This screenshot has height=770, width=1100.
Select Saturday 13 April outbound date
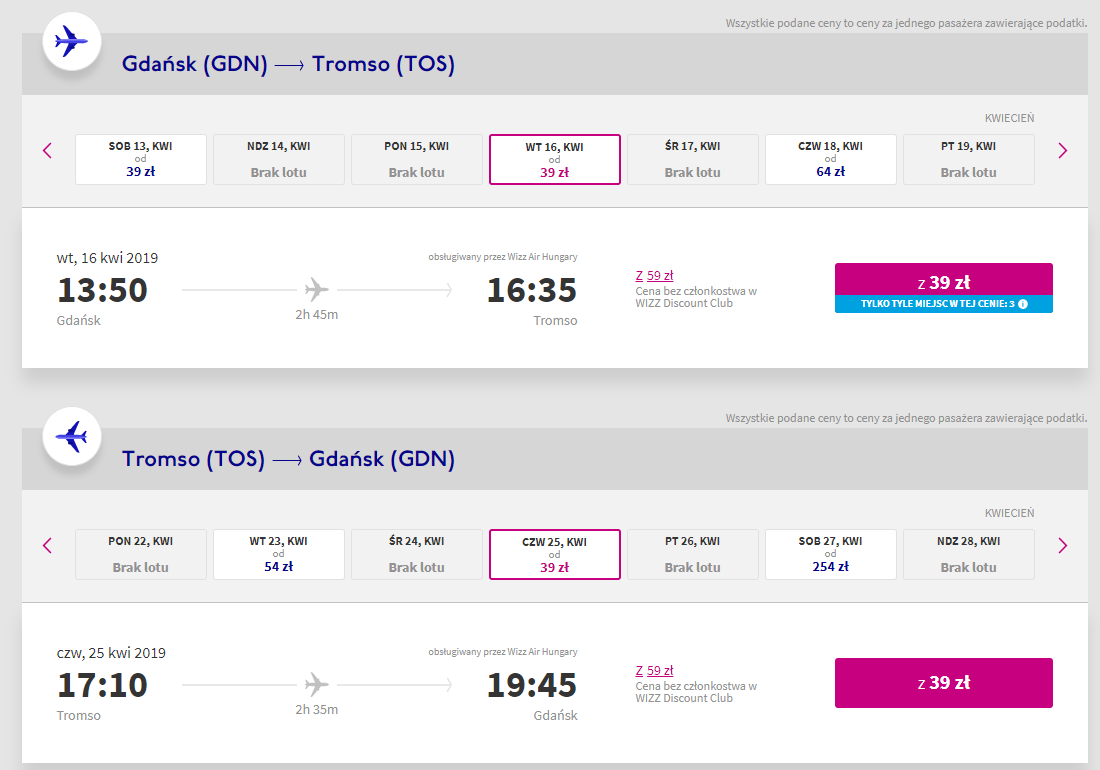tap(141, 159)
